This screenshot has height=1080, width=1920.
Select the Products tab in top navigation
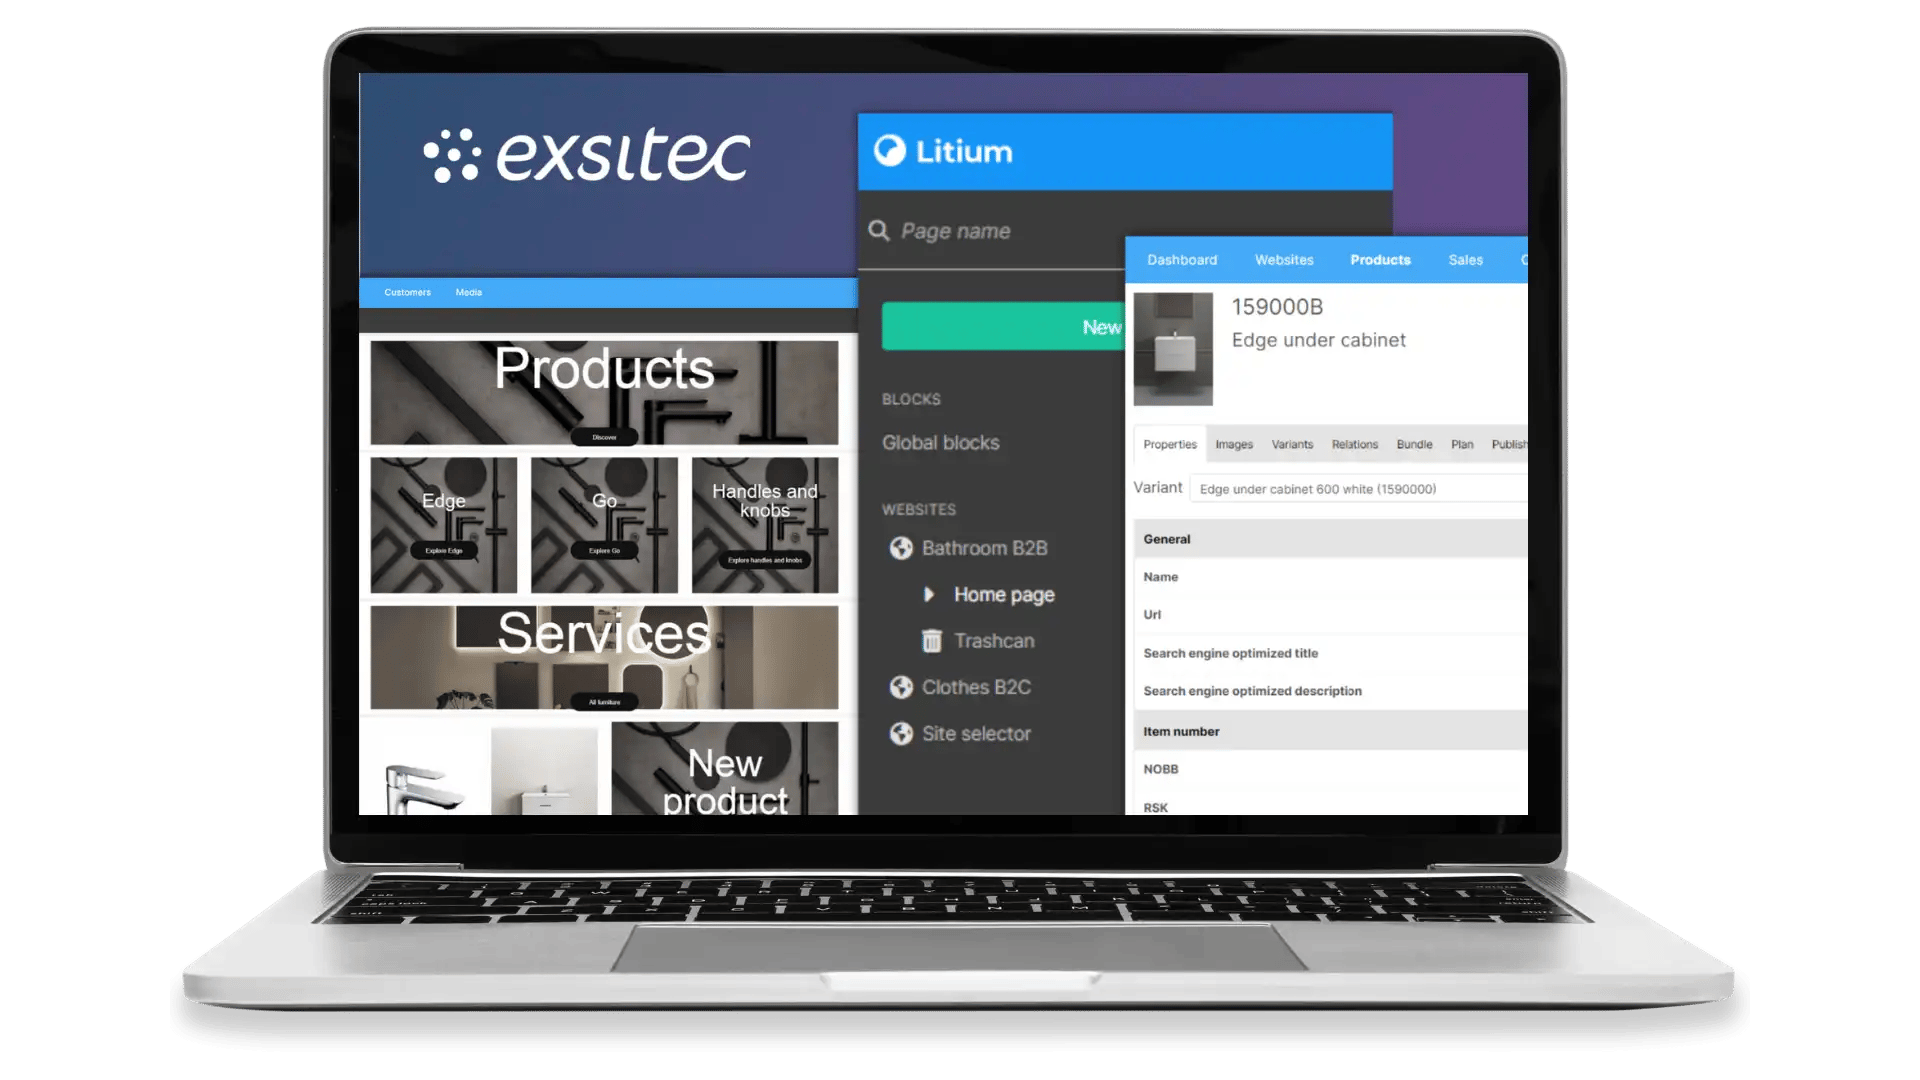pyautogui.click(x=1381, y=260)
